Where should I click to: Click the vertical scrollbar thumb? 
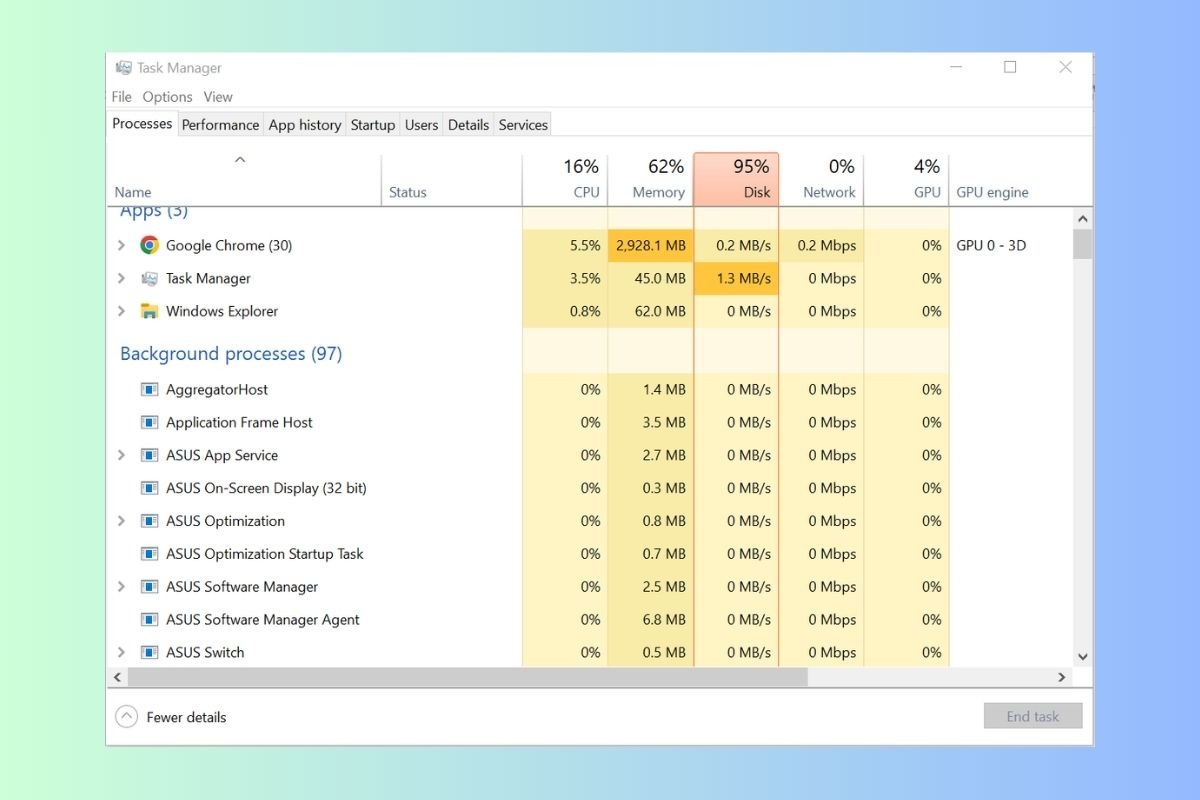(x=1082, y=244)
